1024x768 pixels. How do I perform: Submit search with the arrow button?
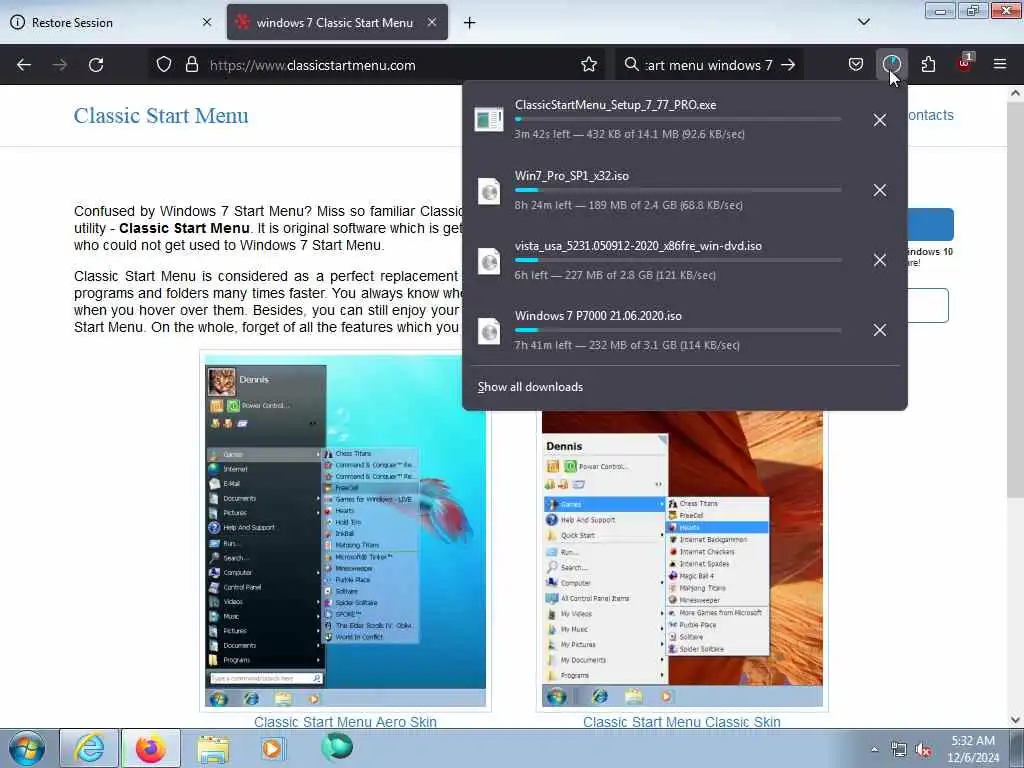tap(788, 65)
